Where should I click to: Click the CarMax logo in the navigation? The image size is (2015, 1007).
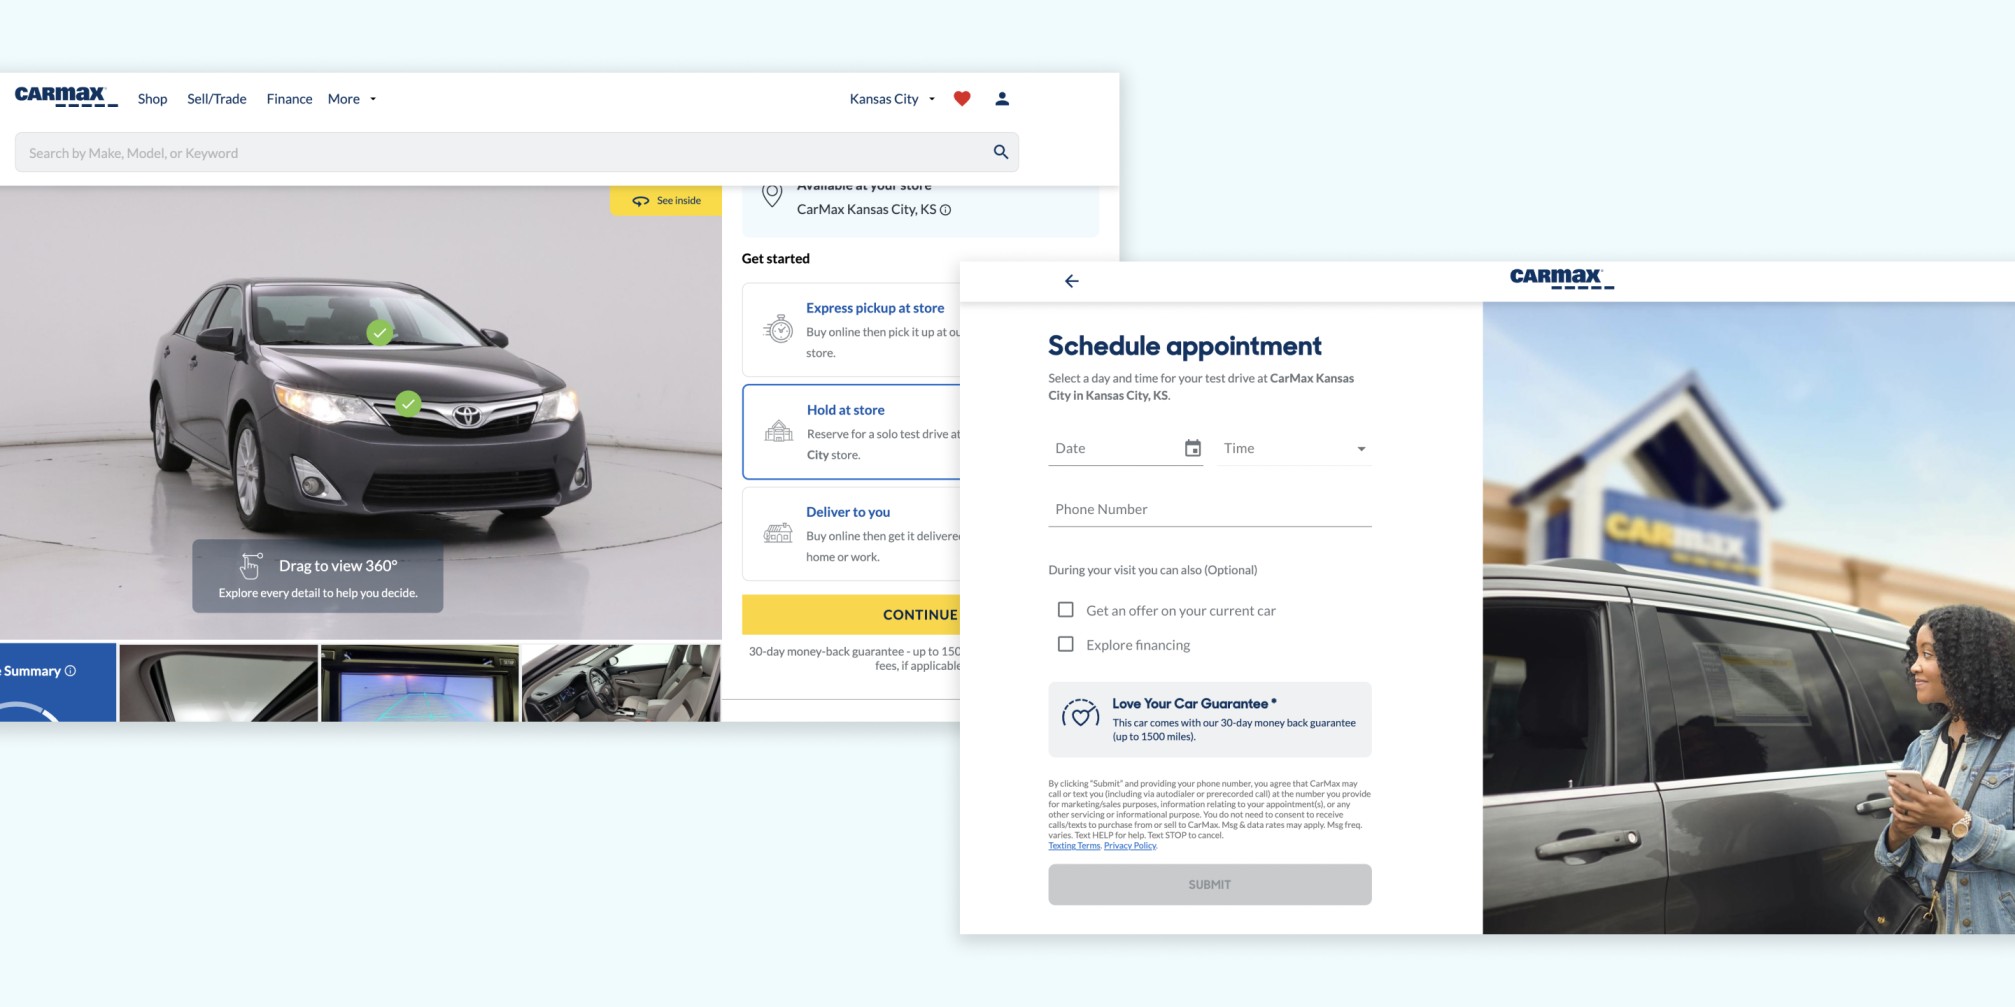coord(64,96)
